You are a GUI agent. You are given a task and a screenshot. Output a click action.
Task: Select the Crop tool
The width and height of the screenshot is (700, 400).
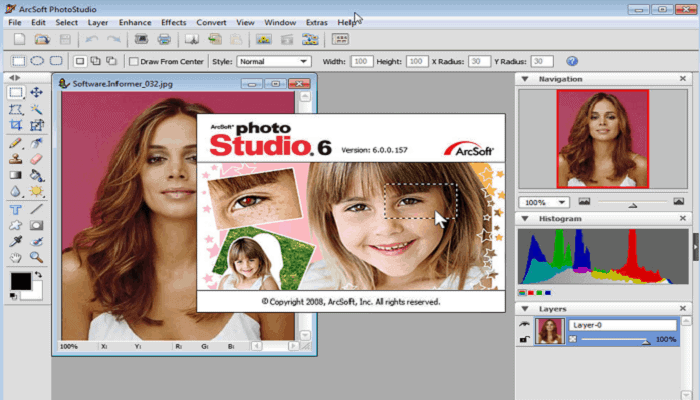tap(16, 125)
